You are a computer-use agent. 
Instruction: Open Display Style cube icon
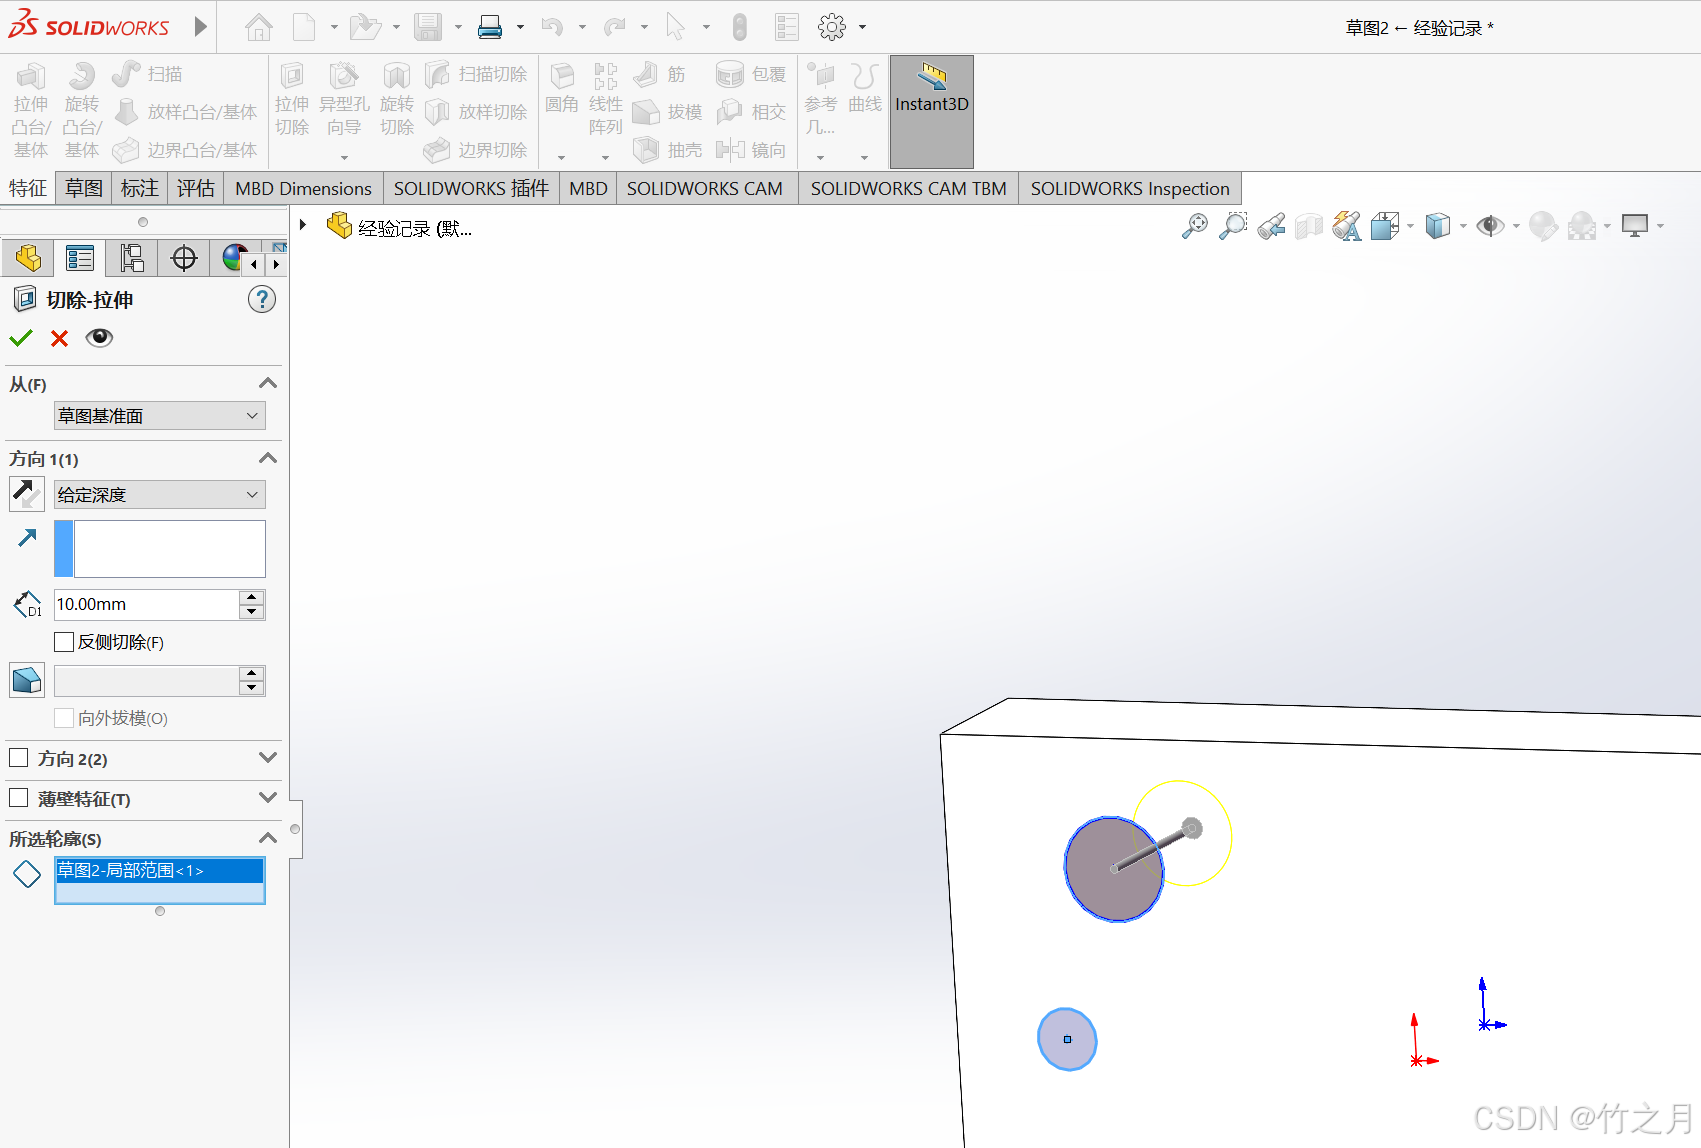1437,226
